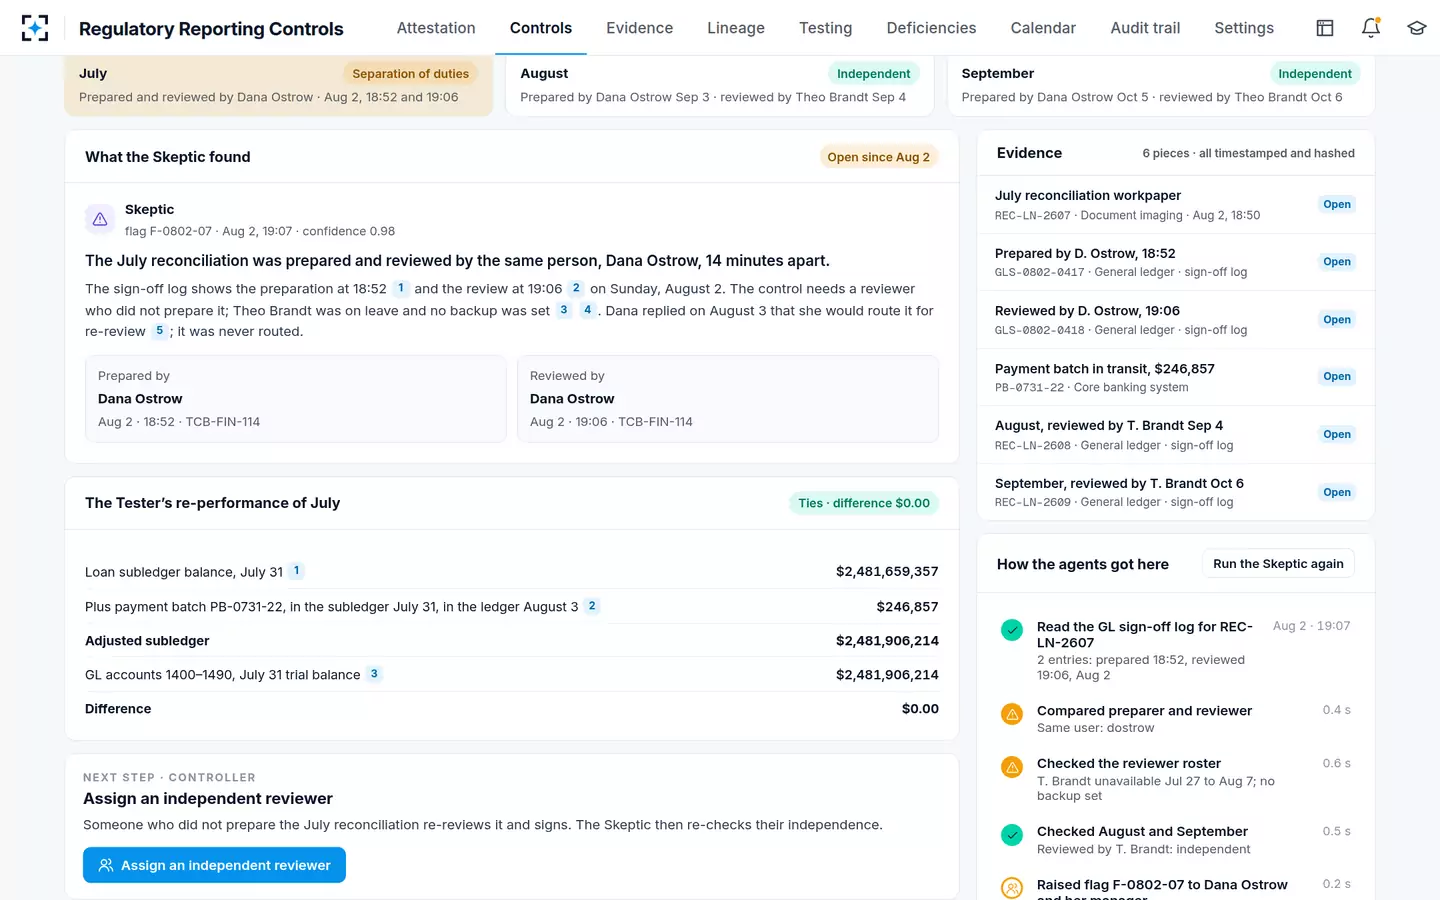Screen dimensions: 1440x900
Task: Open the layout panel icon in header
Action: point(1325,28)
